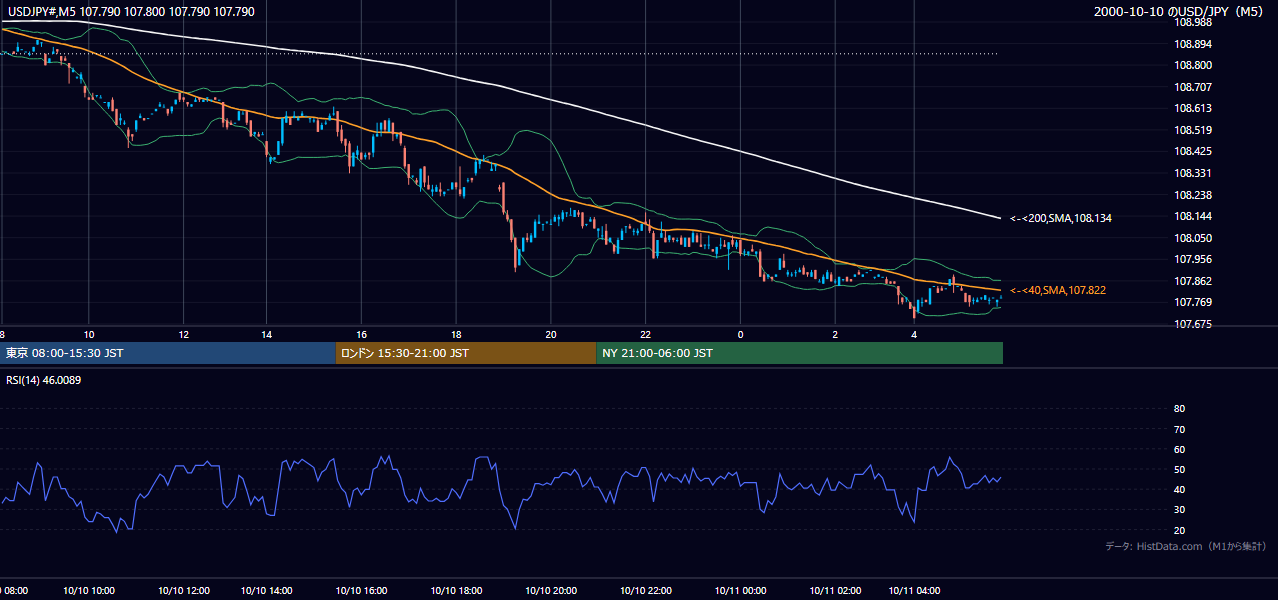Image resolution: width=1278 pixels, height=600 pixels.
Task: Click the hour tick '18' under price chart
Action: 456,334
